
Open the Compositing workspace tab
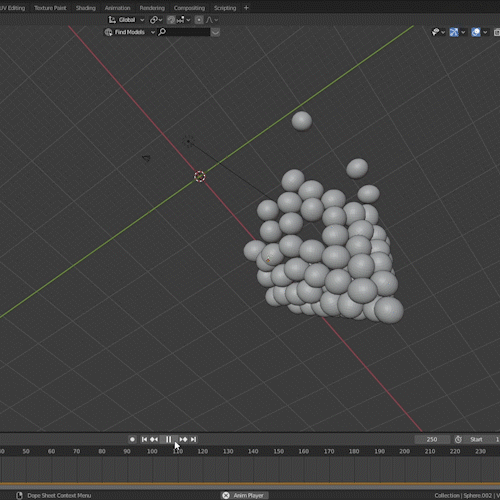click(189, 8)
